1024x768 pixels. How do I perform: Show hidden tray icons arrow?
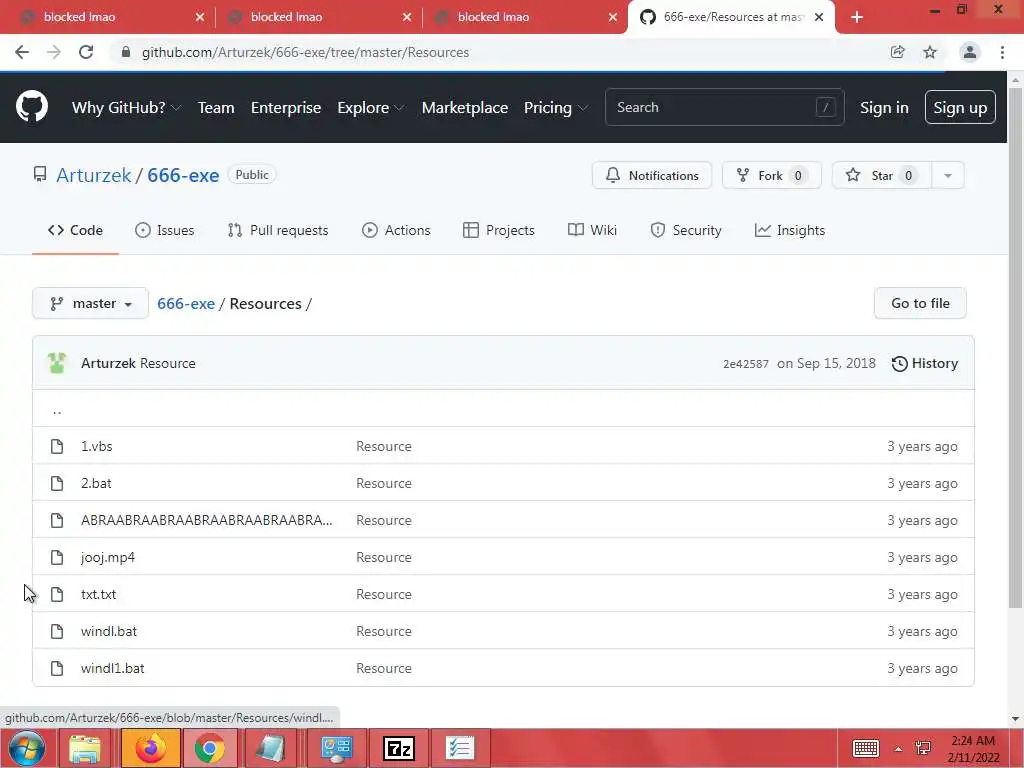(899, 749)
